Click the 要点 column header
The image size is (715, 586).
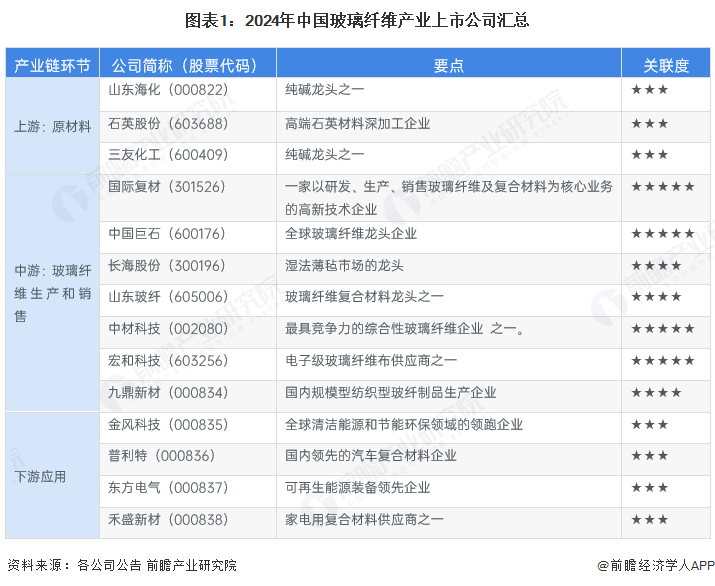click(x=448, y=66)
